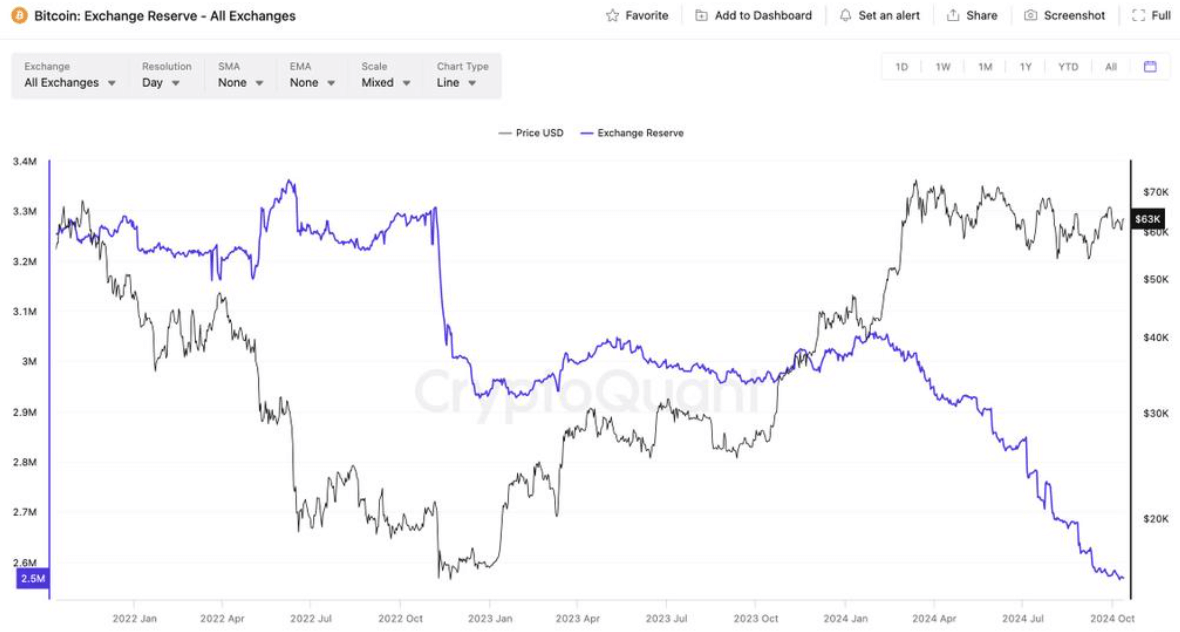This screenshot has height=632, width=1180.
Task: Click the Share upload icon
Action: tap(953, 16)
